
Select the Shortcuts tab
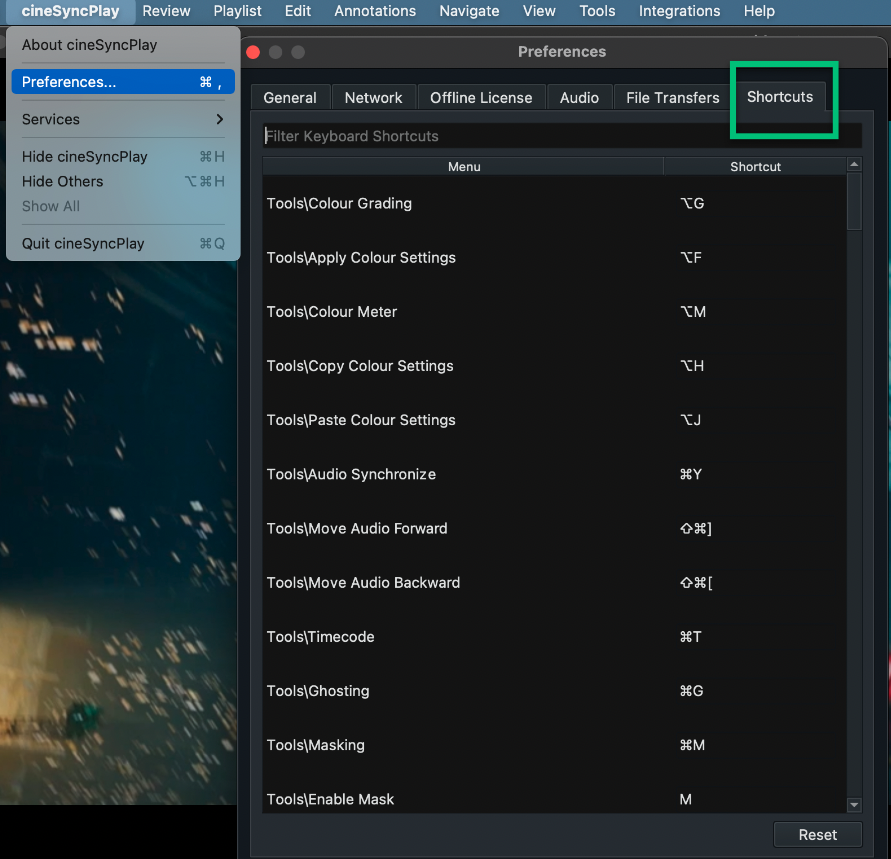780,97
